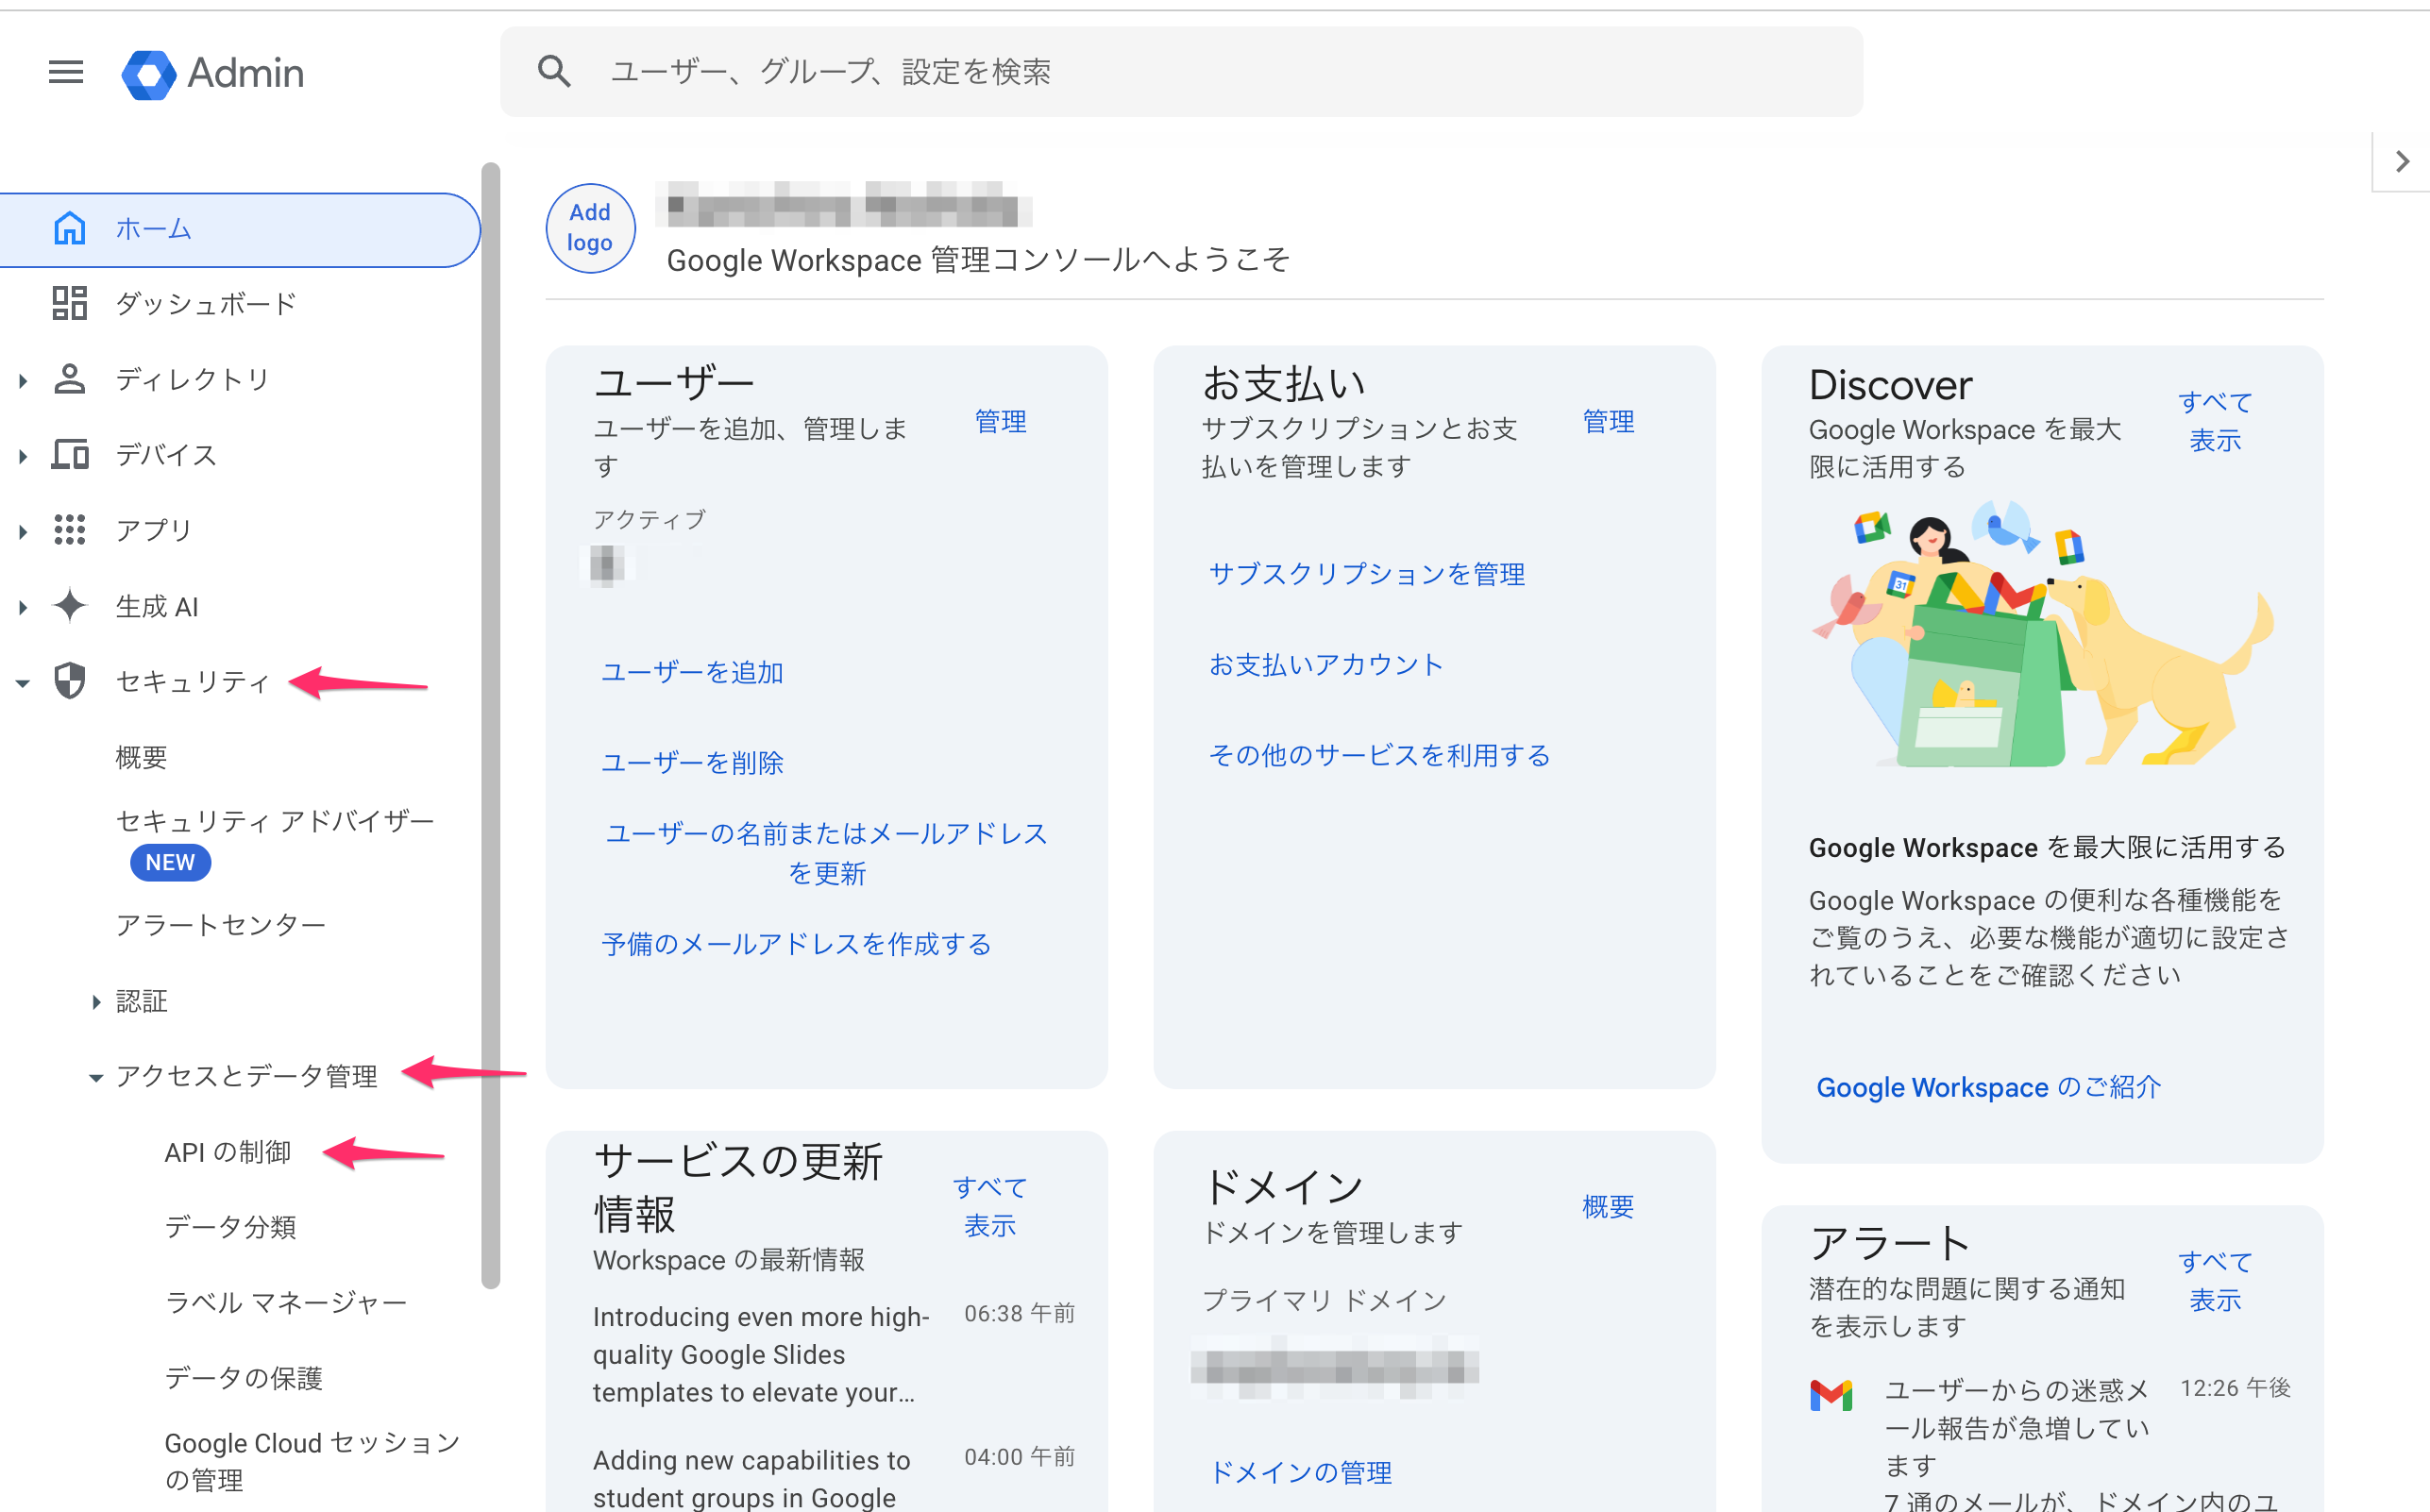
Task: Click the ホーム house icon
Action: (69, 228)
